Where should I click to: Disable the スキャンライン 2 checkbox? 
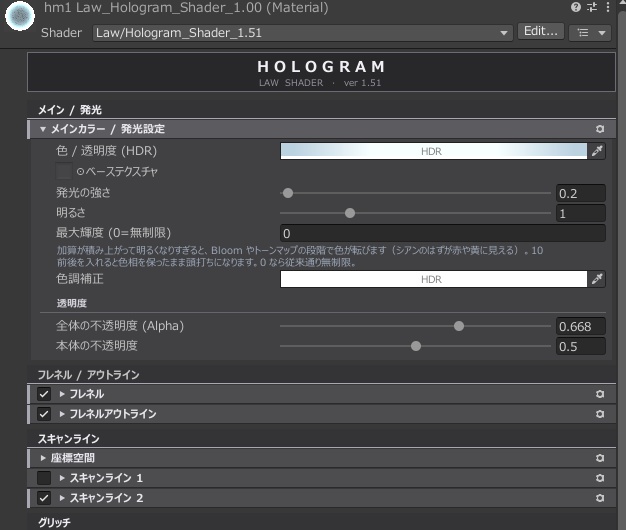click(x=44, y=498)
